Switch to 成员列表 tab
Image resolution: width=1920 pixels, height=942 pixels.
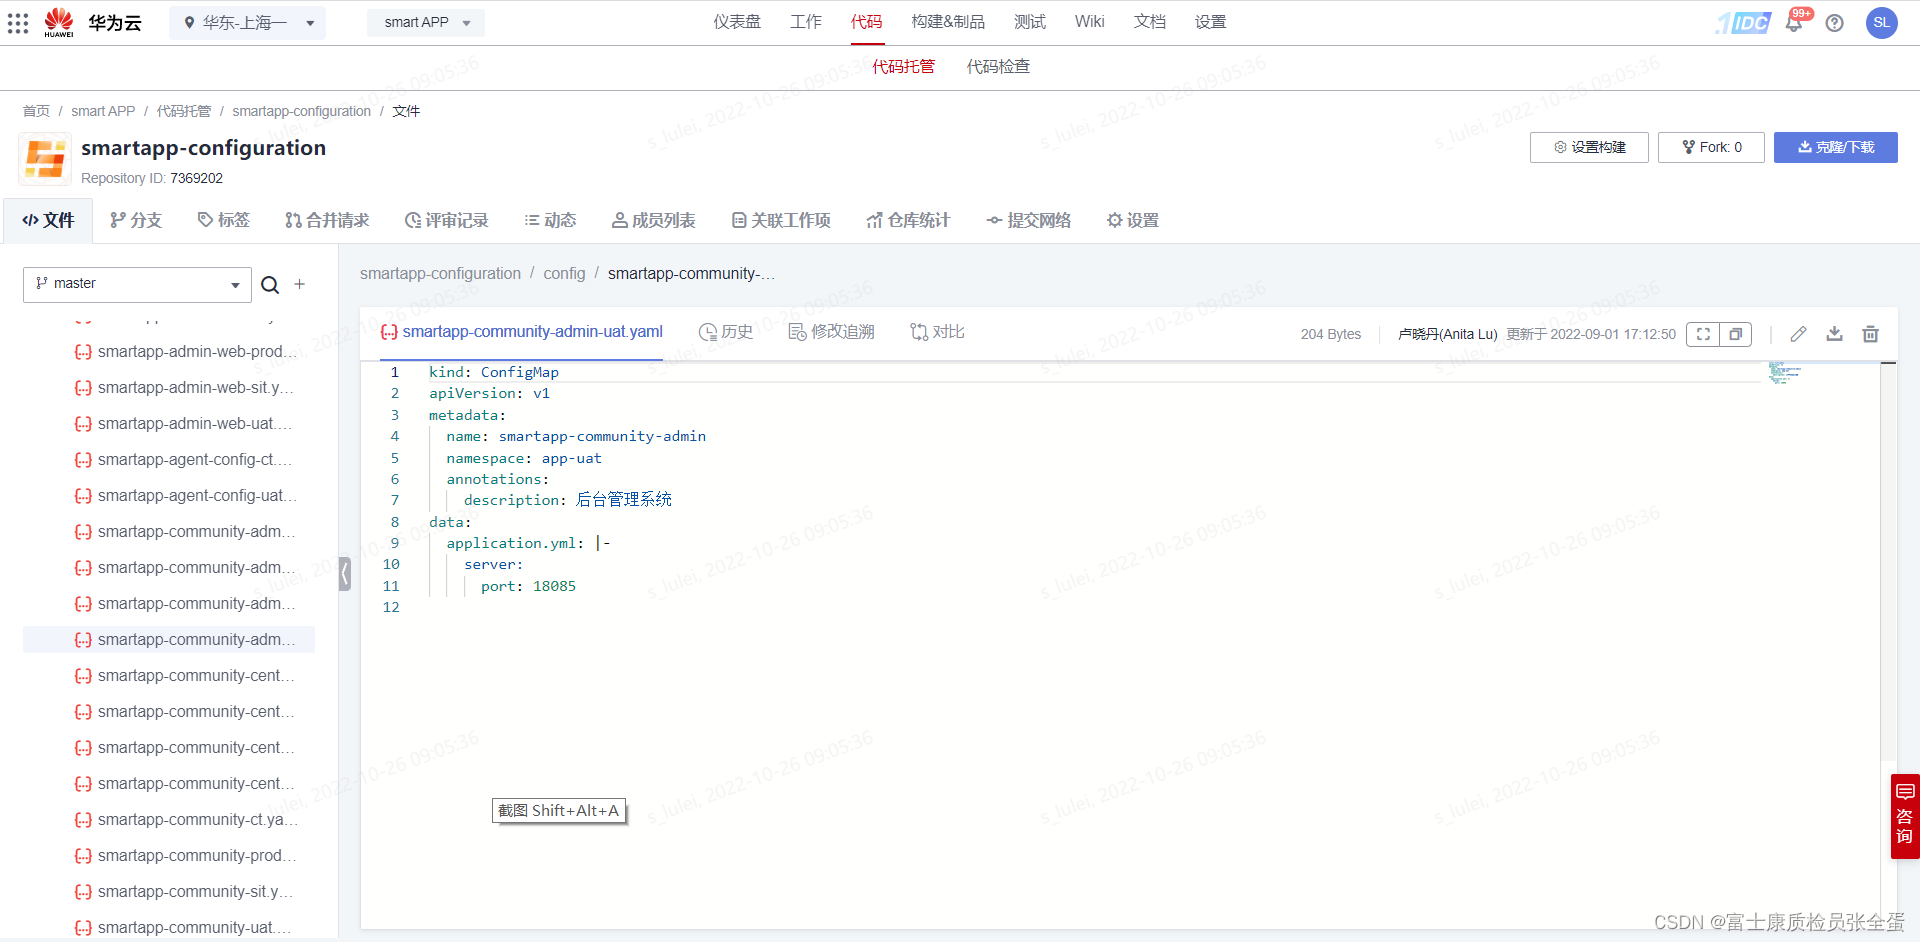click(654, 220)
